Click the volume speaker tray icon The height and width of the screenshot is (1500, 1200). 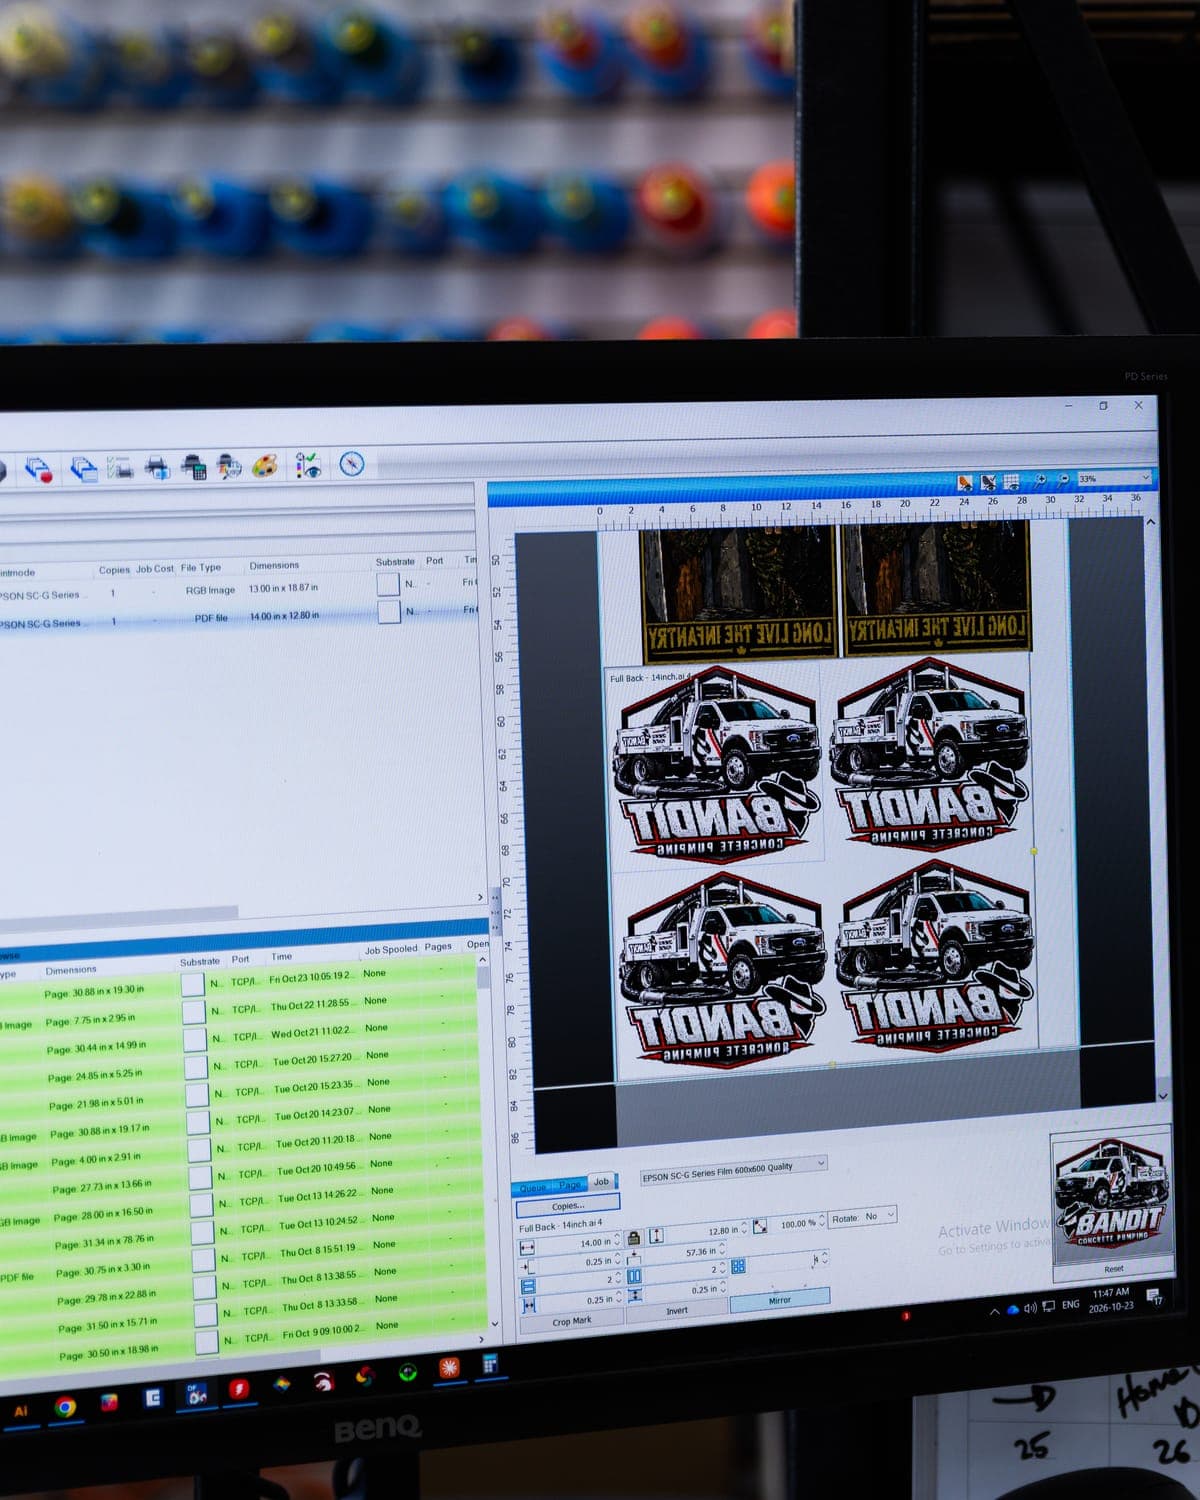tap(1030, 1307)
